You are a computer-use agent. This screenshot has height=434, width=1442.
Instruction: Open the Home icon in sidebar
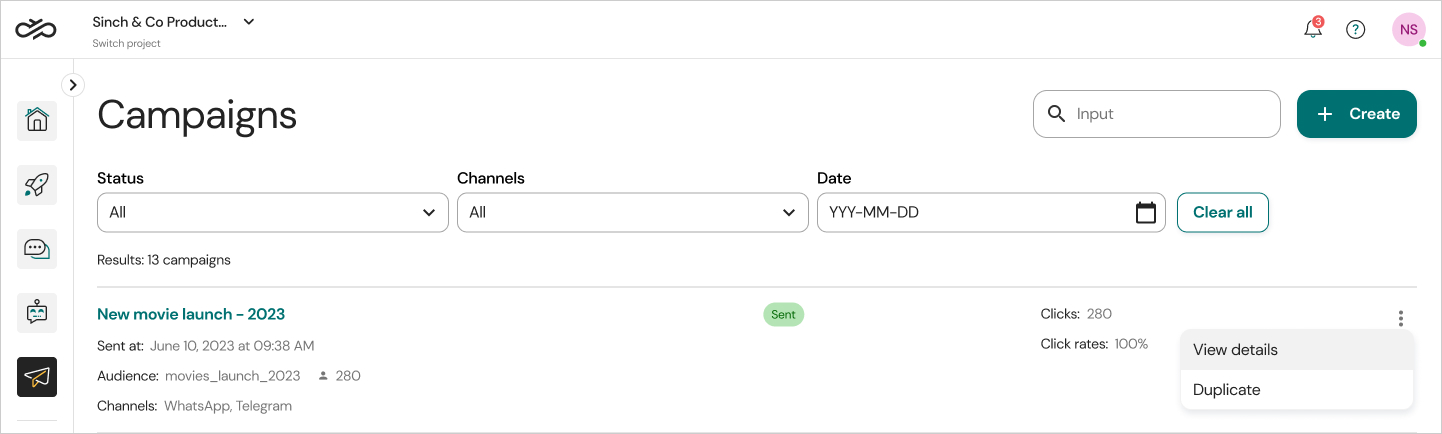click(x=37, y=120)
